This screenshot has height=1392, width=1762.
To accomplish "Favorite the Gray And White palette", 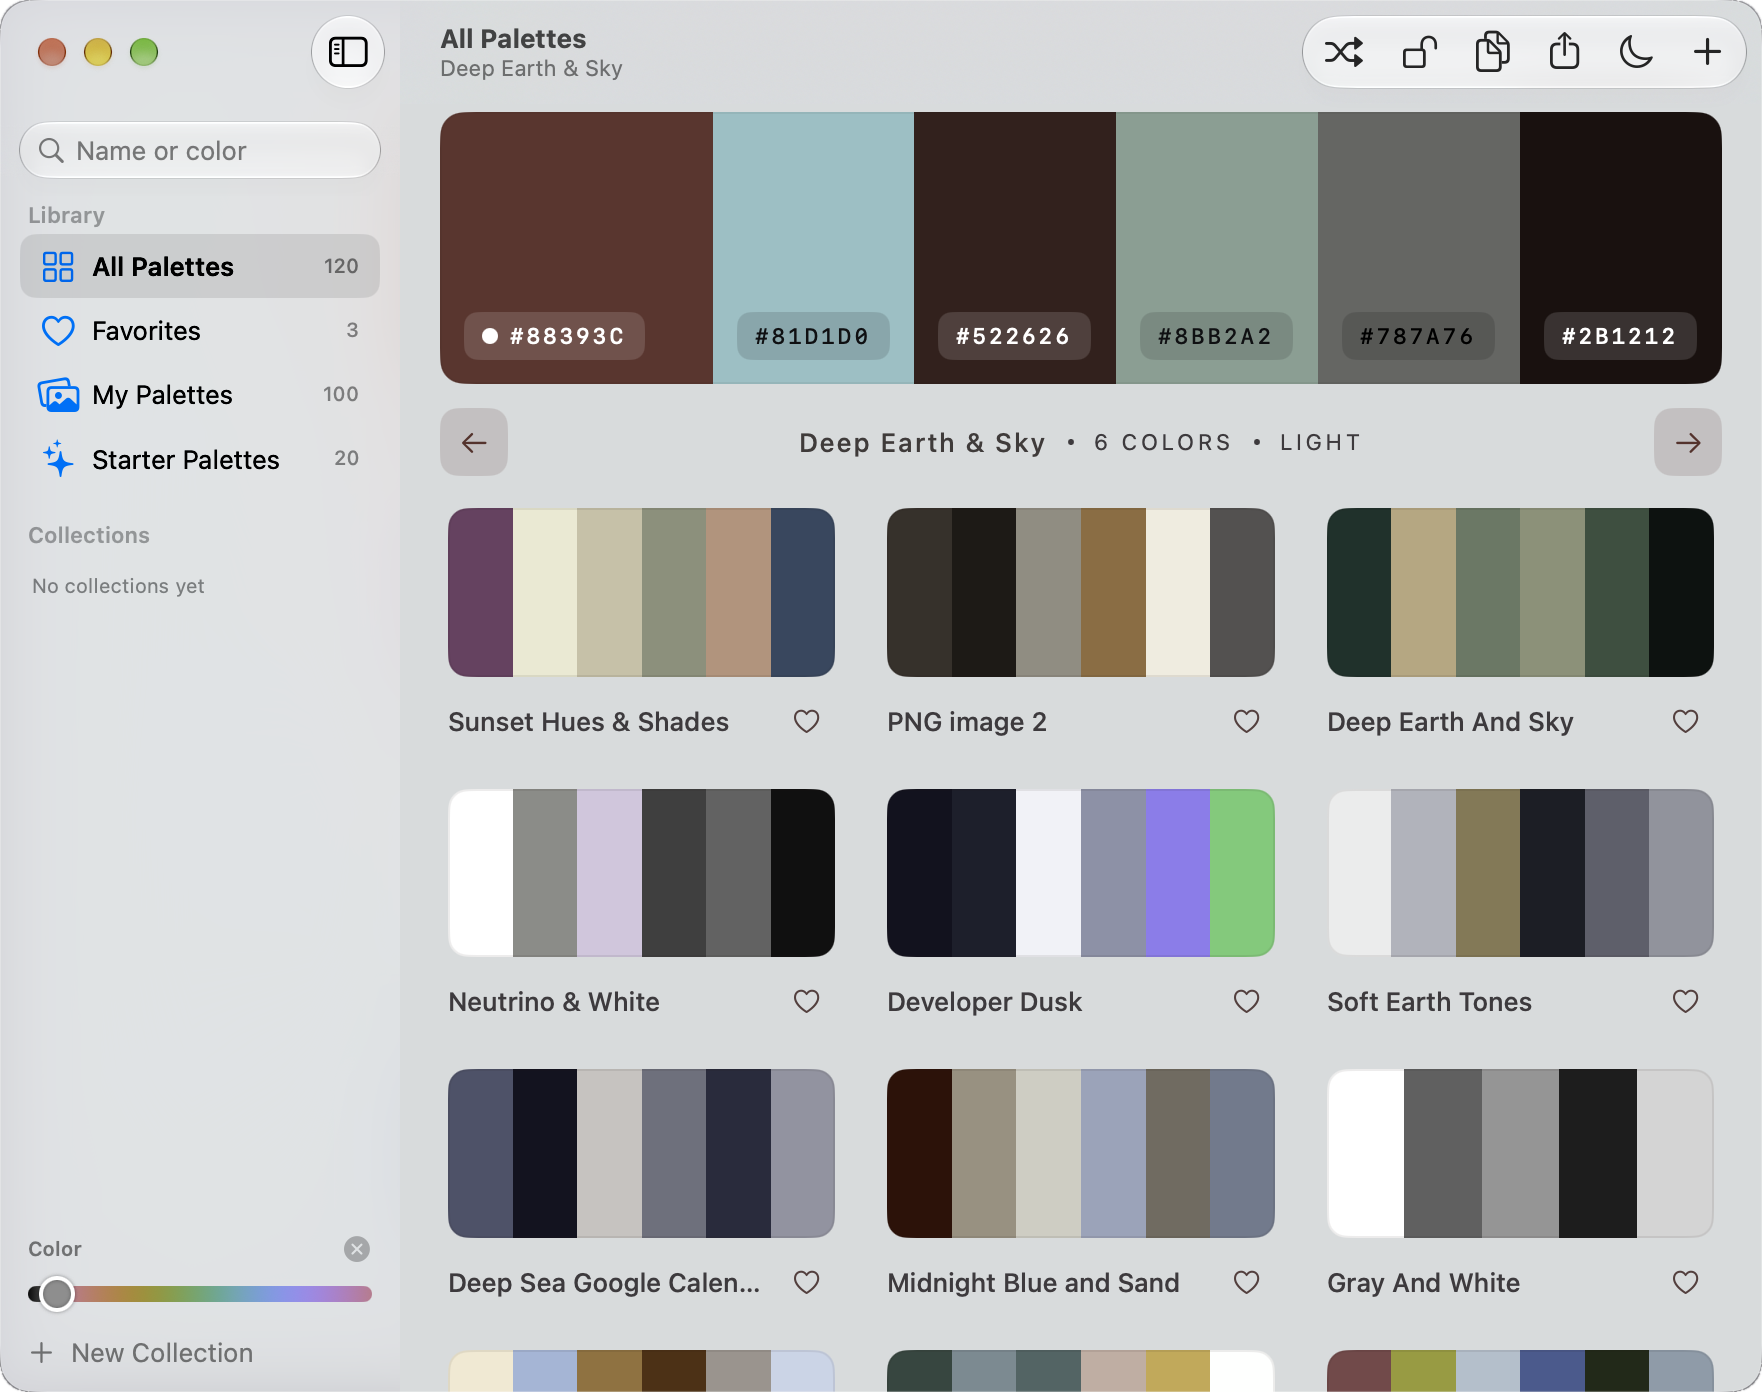I will pos(1686,1282).
